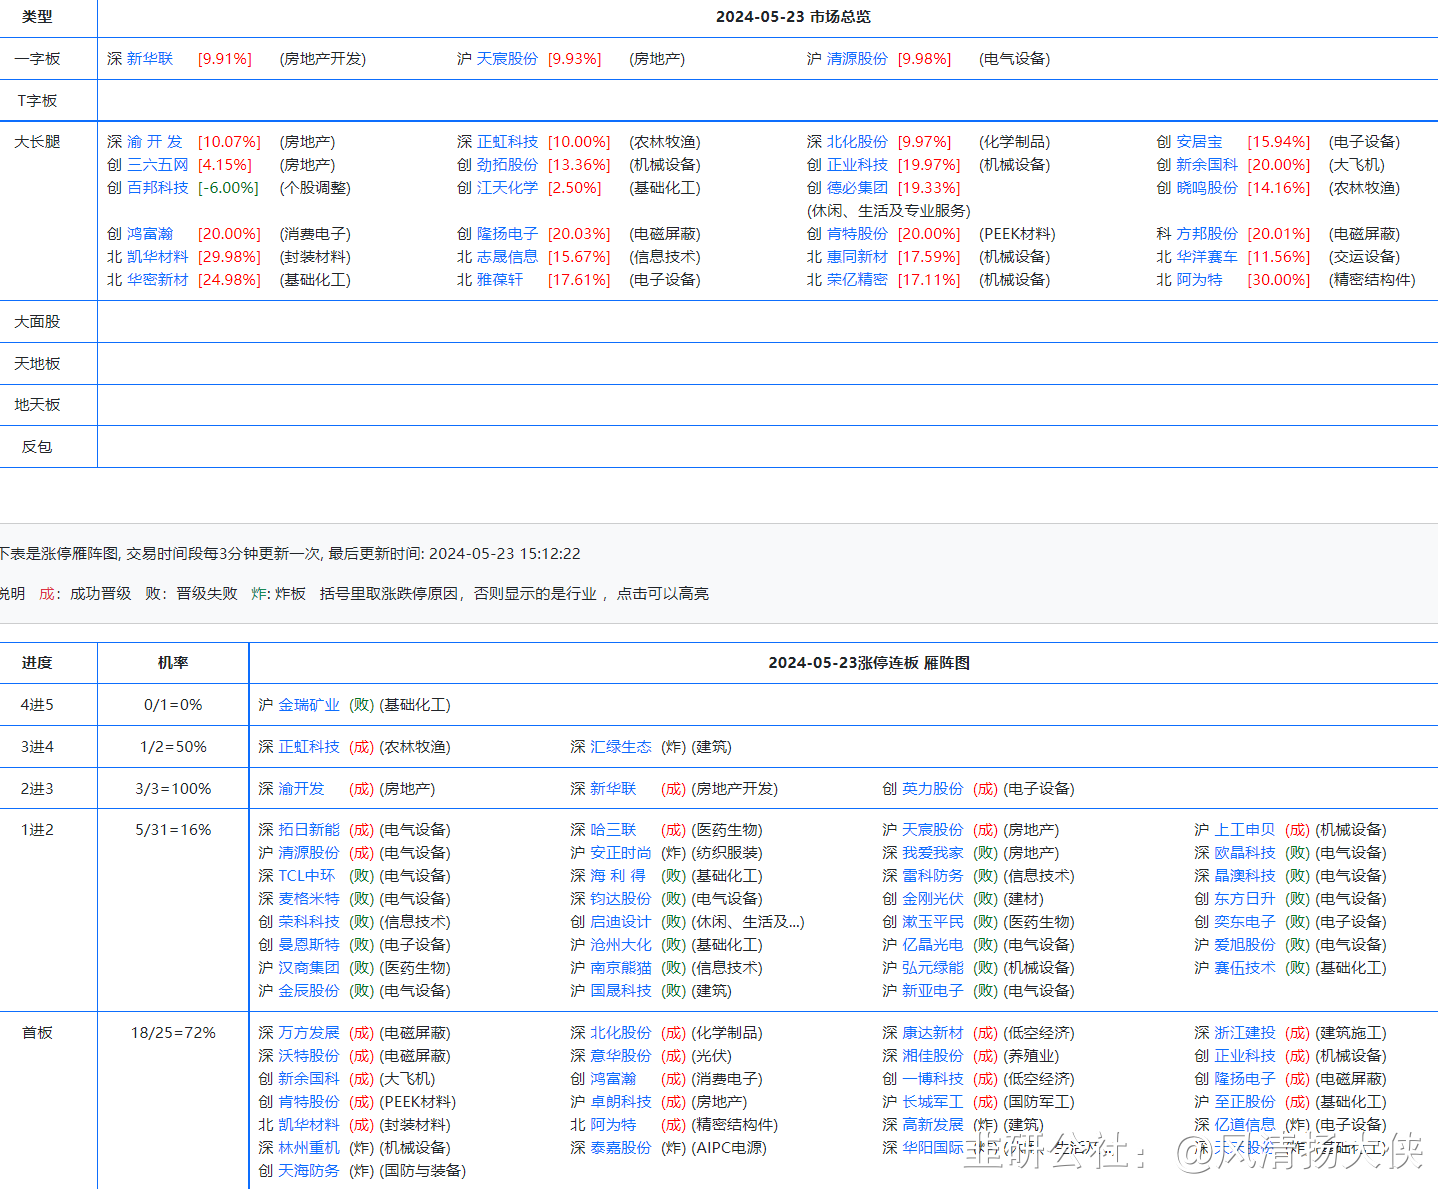Click the 一字板 row header
This screenshot has width=1438, height=1189.
pos(37,59)
